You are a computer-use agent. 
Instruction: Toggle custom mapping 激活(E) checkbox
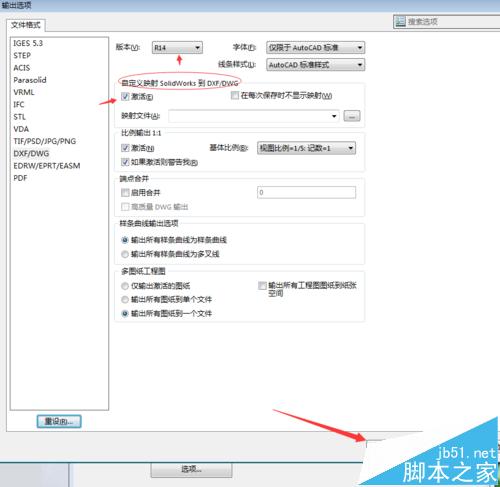(125, 97)
